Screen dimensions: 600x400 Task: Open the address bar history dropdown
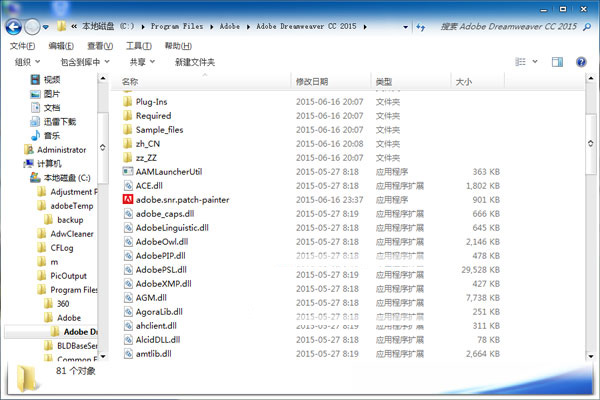pos(406,27)
